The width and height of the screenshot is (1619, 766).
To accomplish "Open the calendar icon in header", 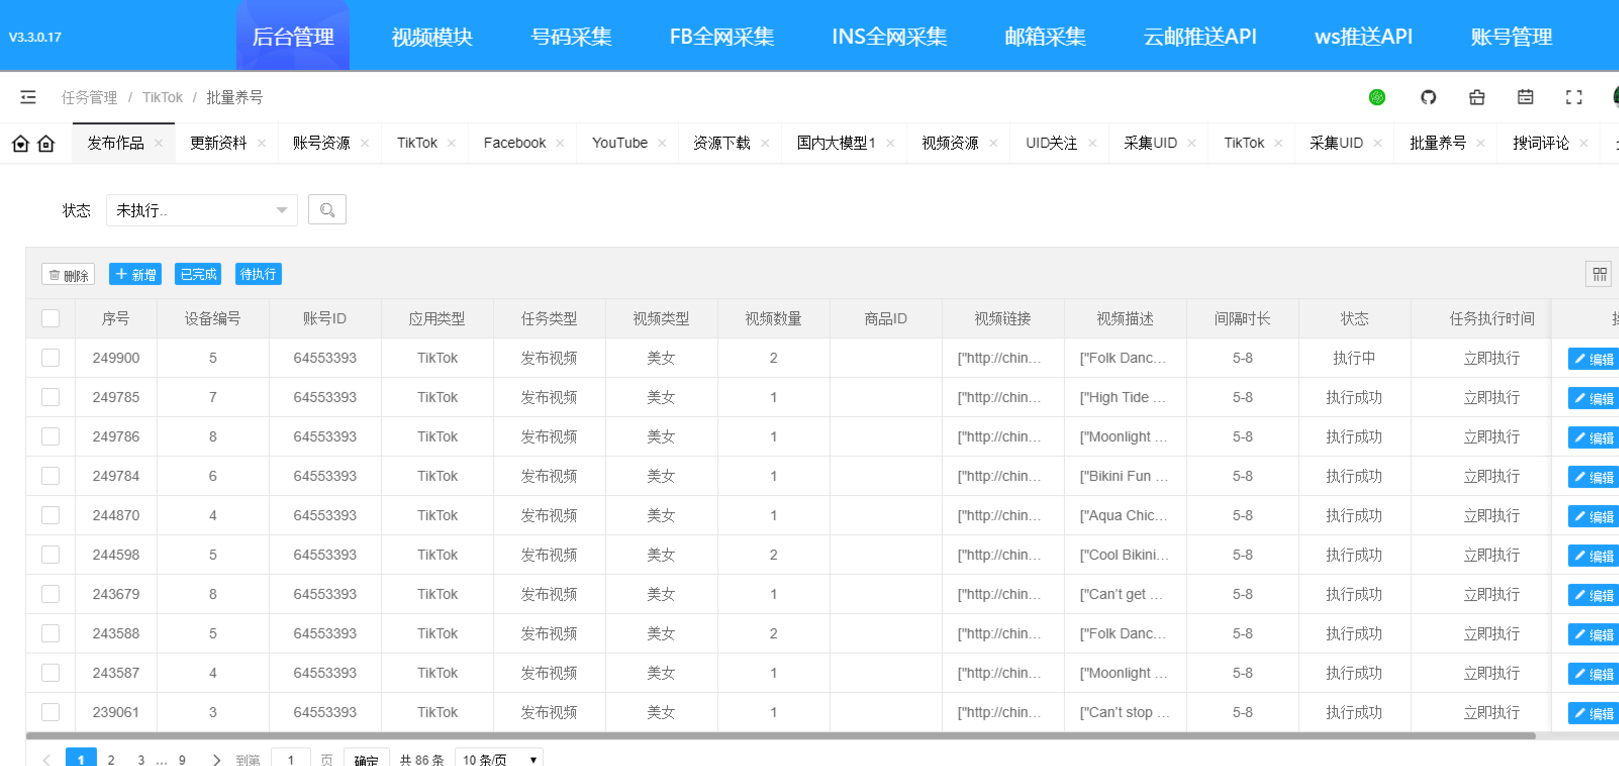I will (x=1525, y=97).
